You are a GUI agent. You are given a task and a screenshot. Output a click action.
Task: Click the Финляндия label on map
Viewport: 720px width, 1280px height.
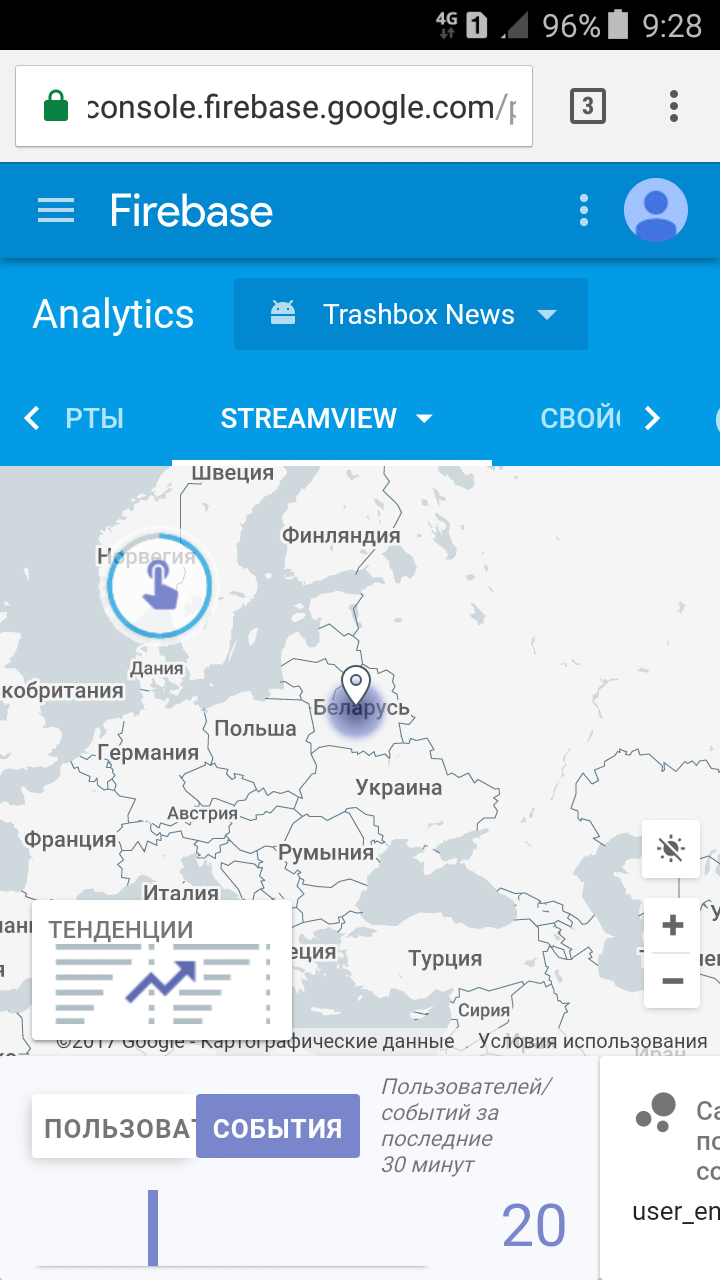[x=341, y=535]
